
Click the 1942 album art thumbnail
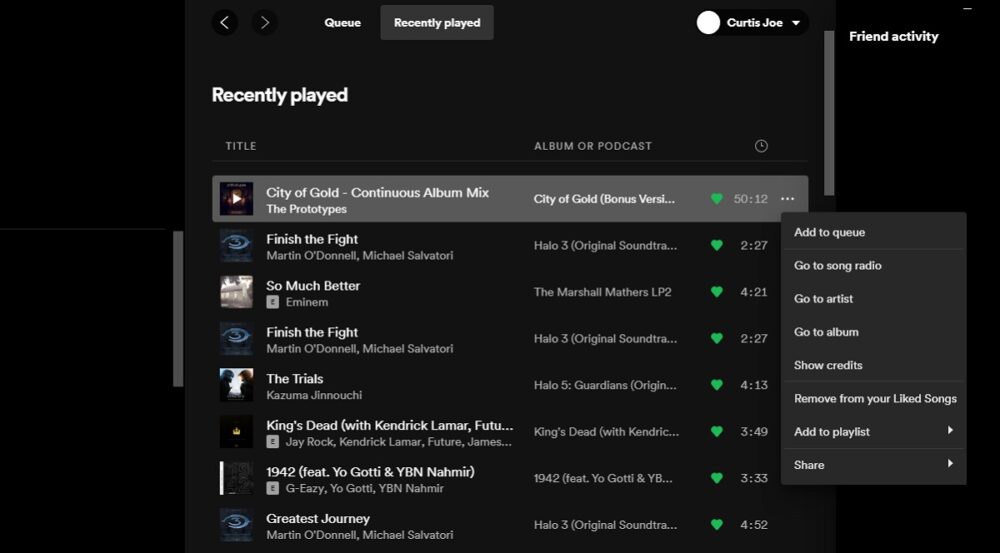tap(237, 478)
